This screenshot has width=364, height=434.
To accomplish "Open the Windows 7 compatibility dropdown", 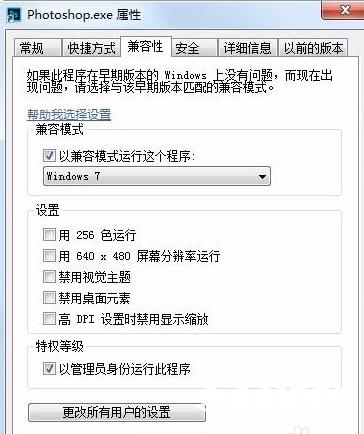I will pyautogui.click(x=157, y=176).
